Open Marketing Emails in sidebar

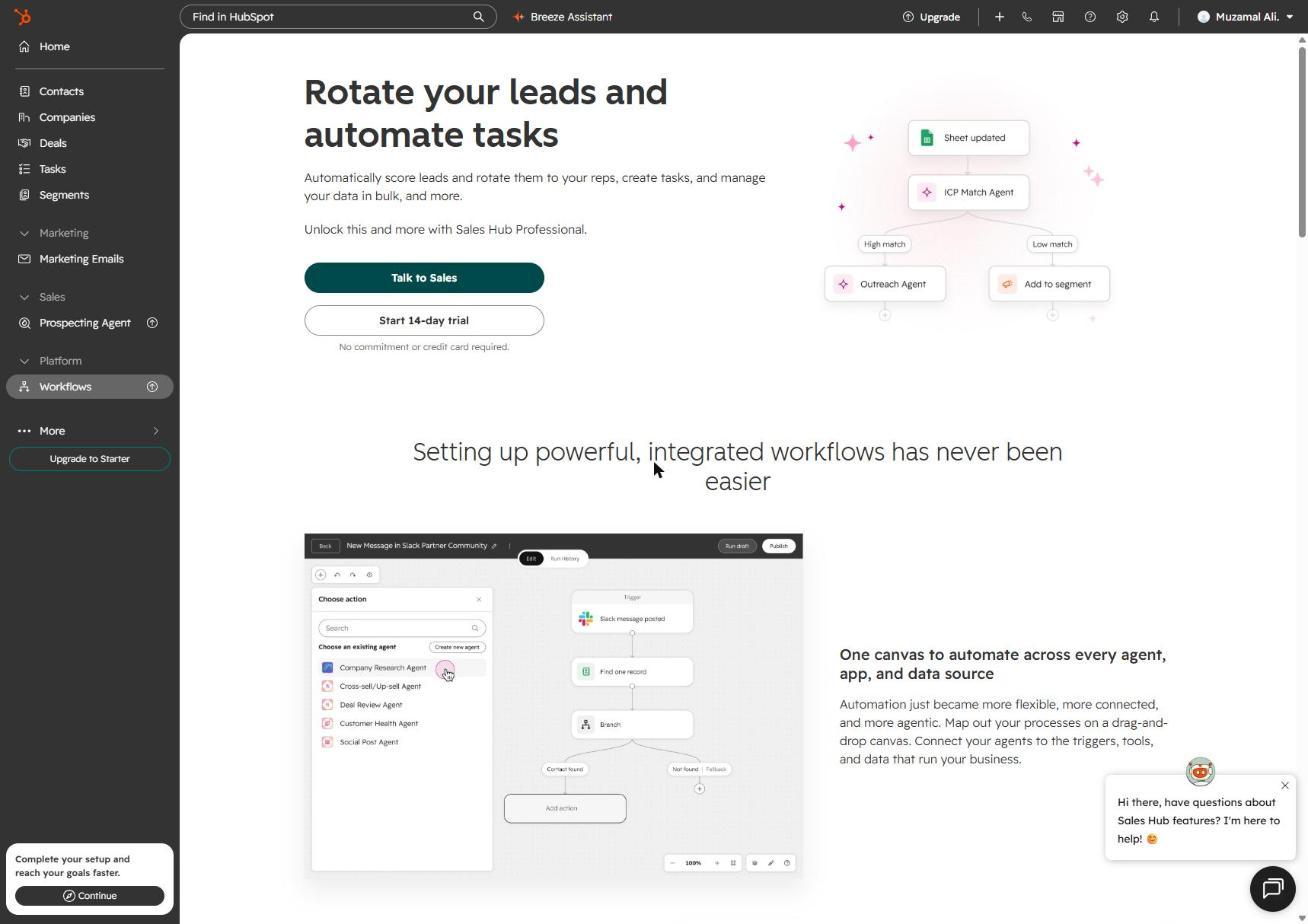[90, 259]
